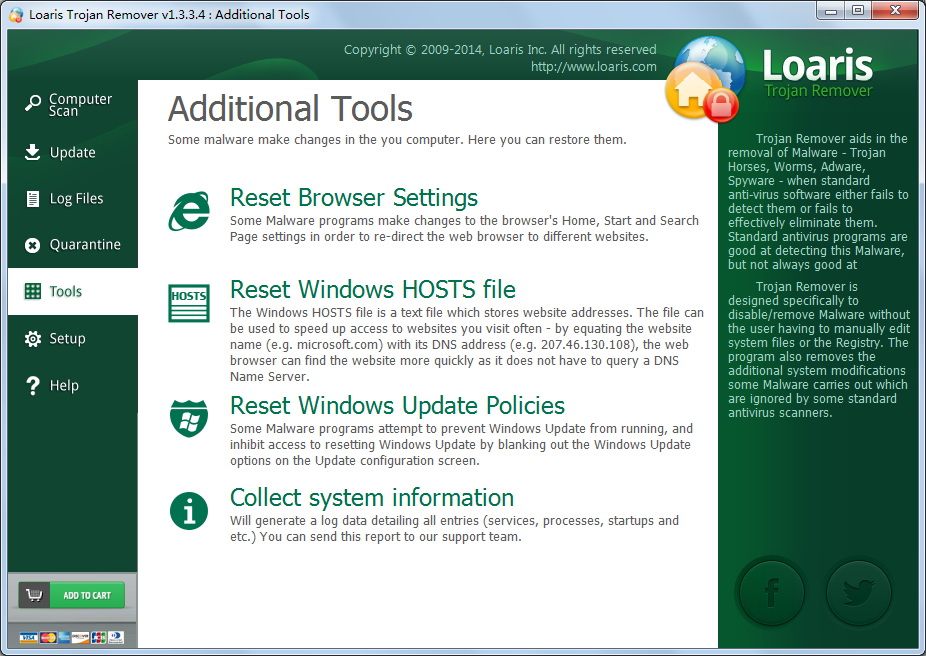This screenshot has width=926, height=656.
Task: Open the Twitter page button
Action: coord(858,593)
